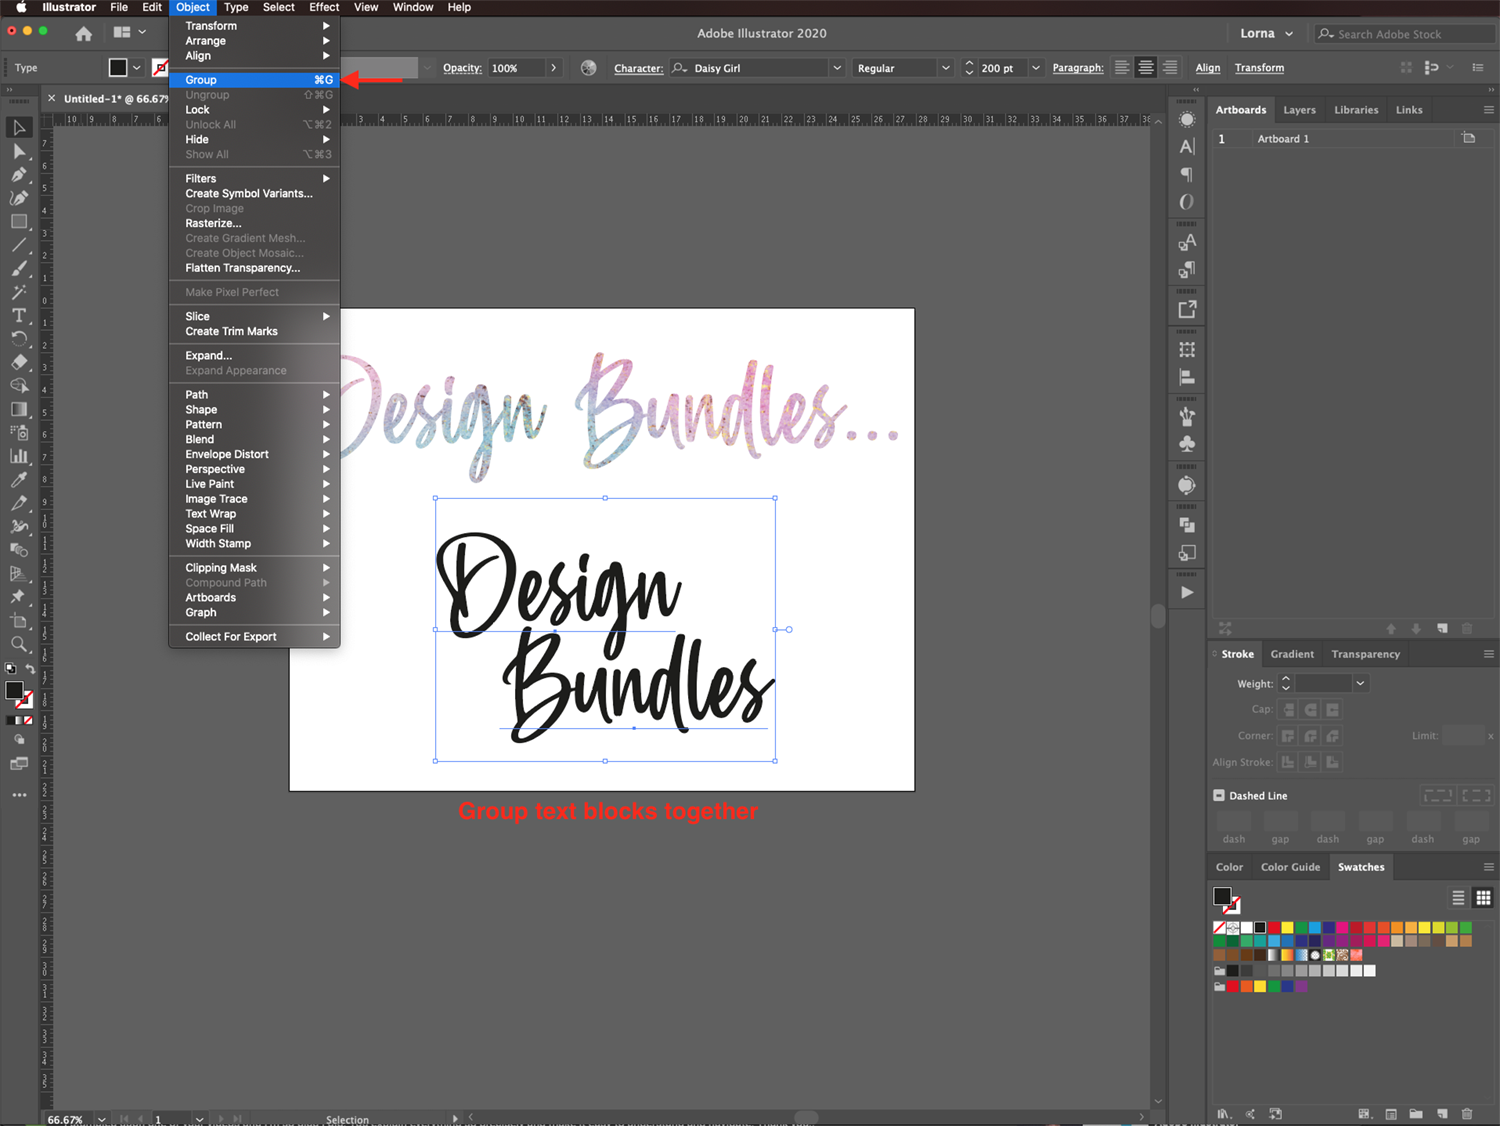This screenshot has height=1126, width=1500.
Task: Switch to the Layers tab
Action: click(x=1299, y=110)
